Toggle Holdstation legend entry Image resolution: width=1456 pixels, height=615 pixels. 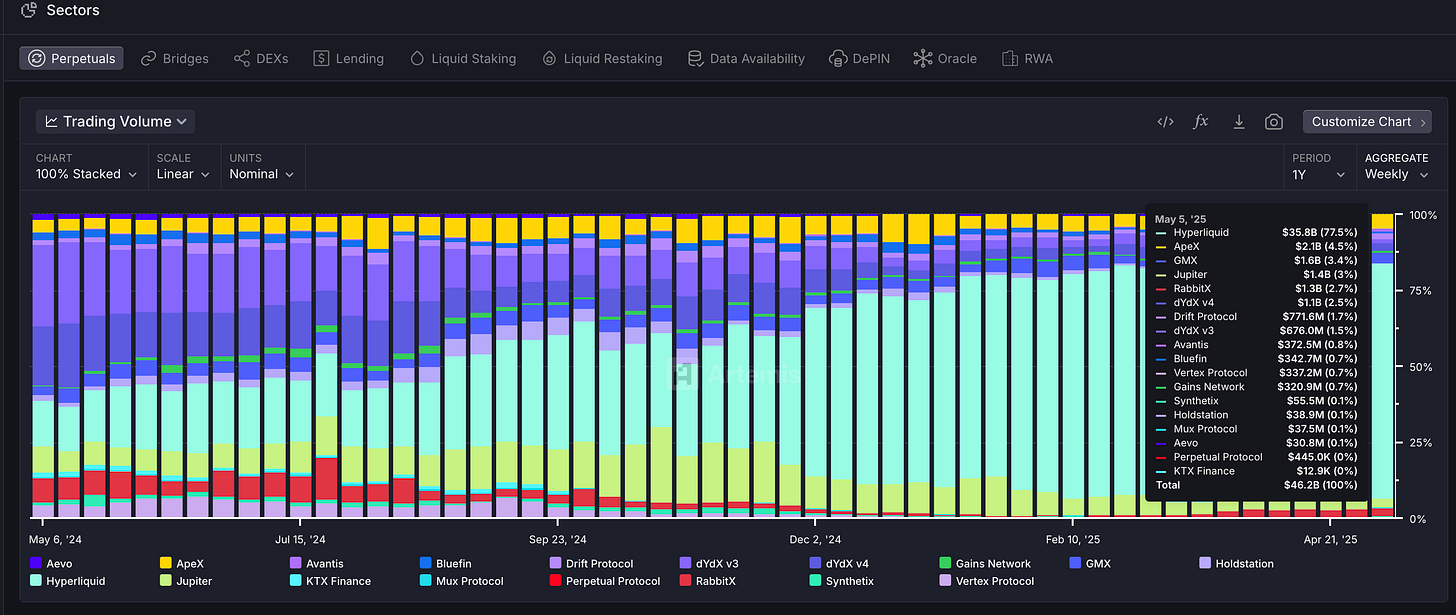click(x=1237, y=564)
